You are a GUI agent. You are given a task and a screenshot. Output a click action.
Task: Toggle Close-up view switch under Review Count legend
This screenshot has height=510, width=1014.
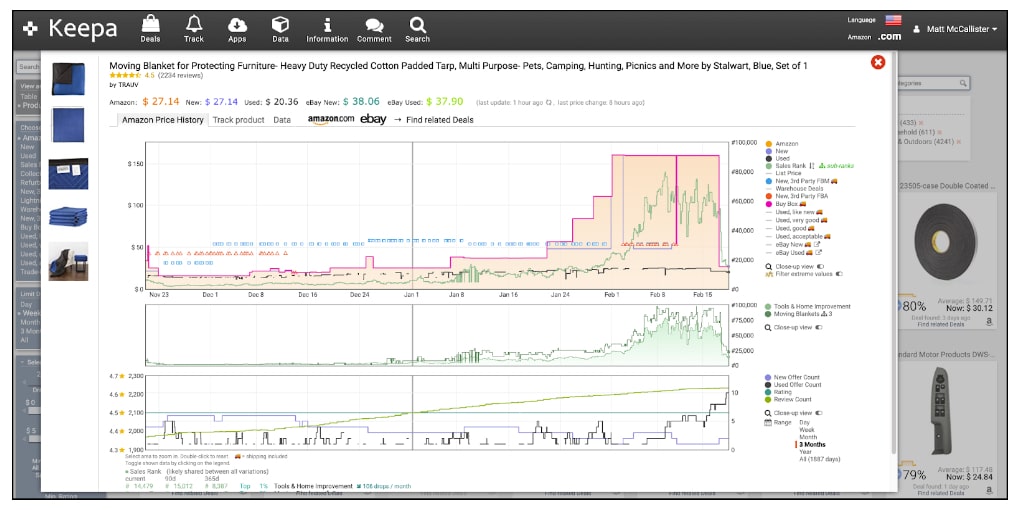pos(820,413)
